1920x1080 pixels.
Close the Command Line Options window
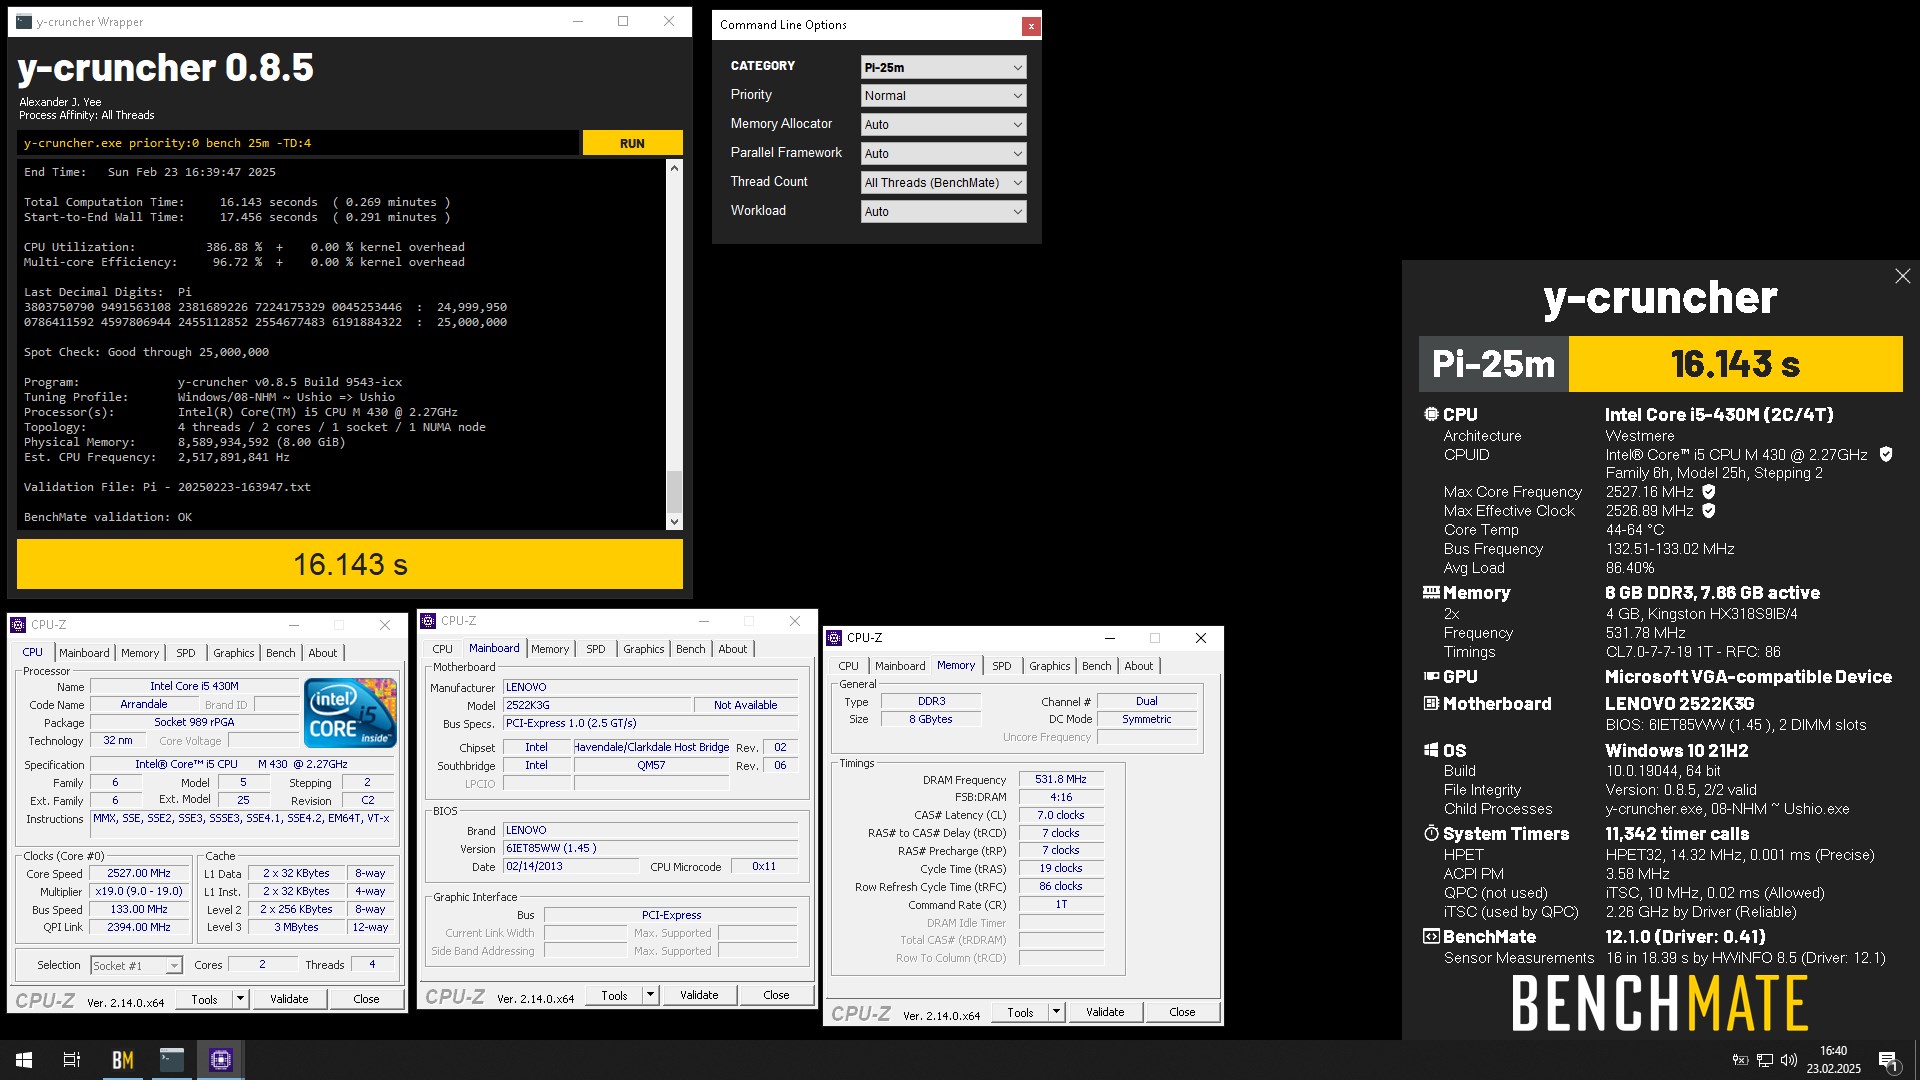(1031, 26)
